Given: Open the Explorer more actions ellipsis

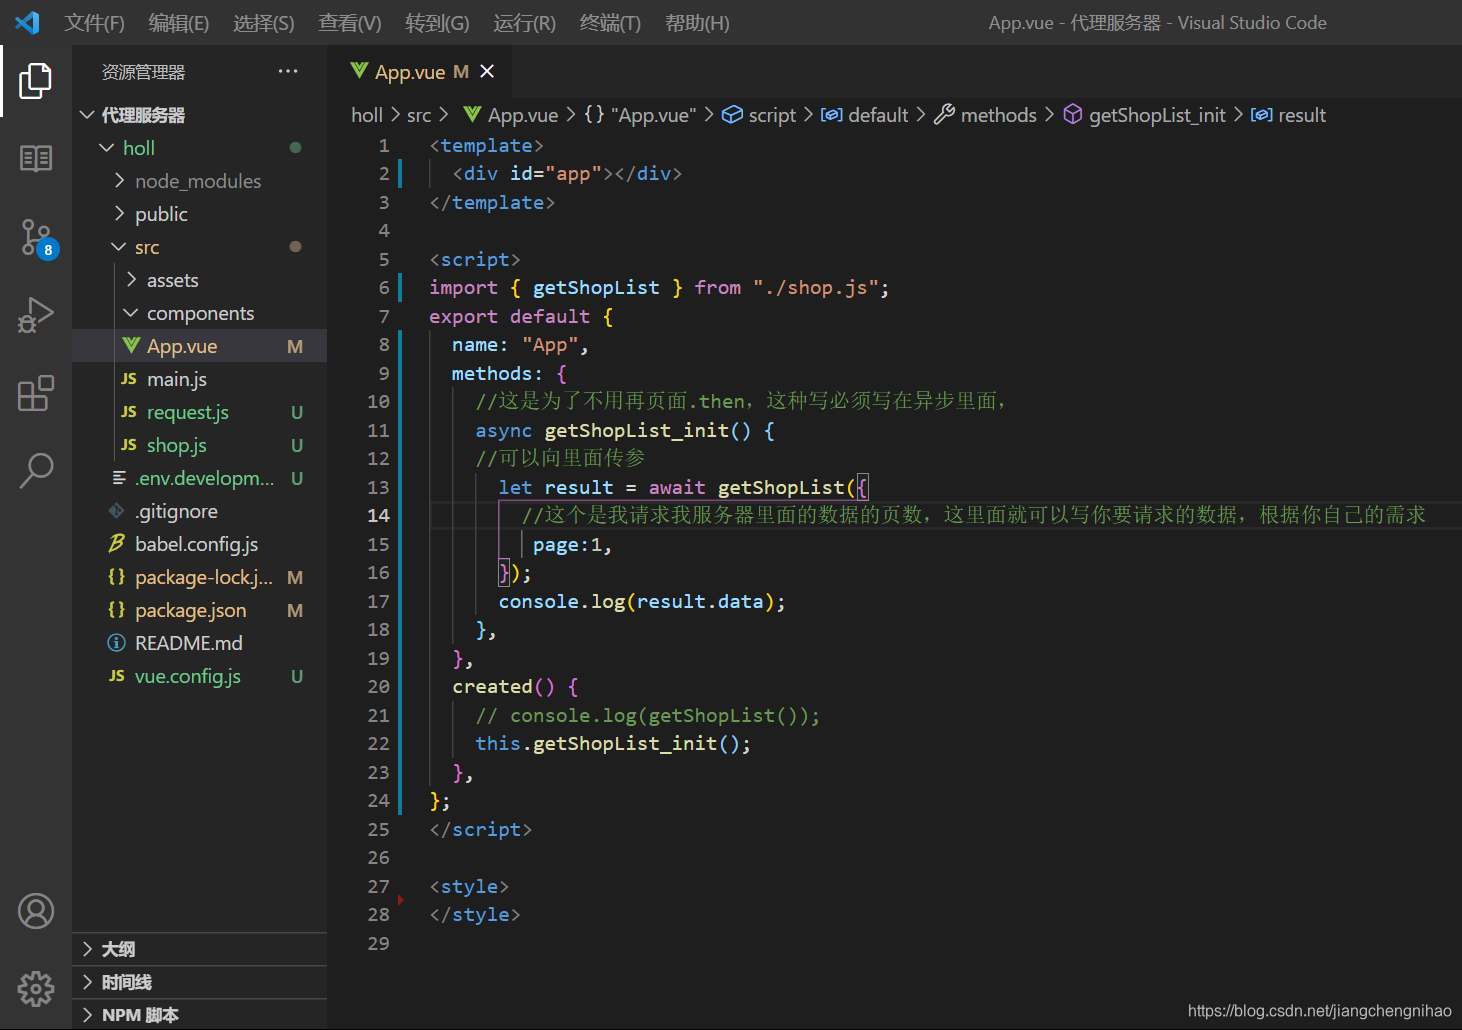Looking at the screenshot, I should (288, 71).
